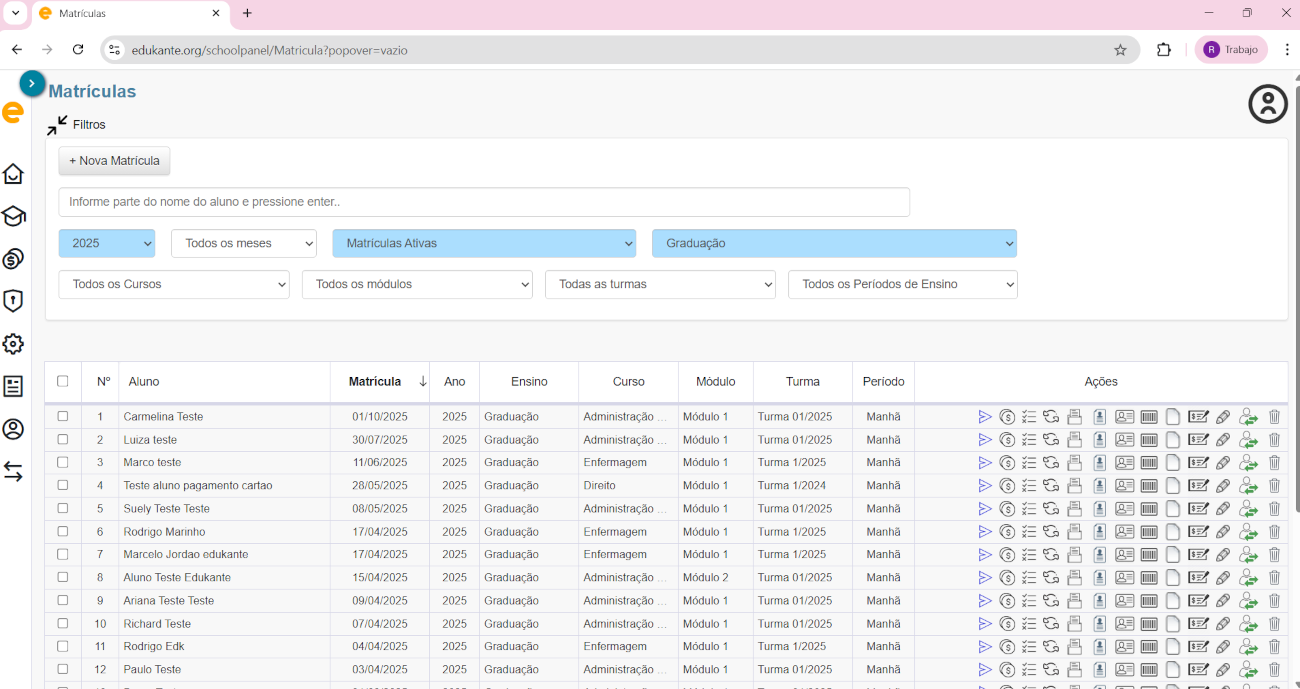This screenshot has height=689, width=1300.
Task: Select the checkbox next to Marco teste
Action: coord(63,463)
